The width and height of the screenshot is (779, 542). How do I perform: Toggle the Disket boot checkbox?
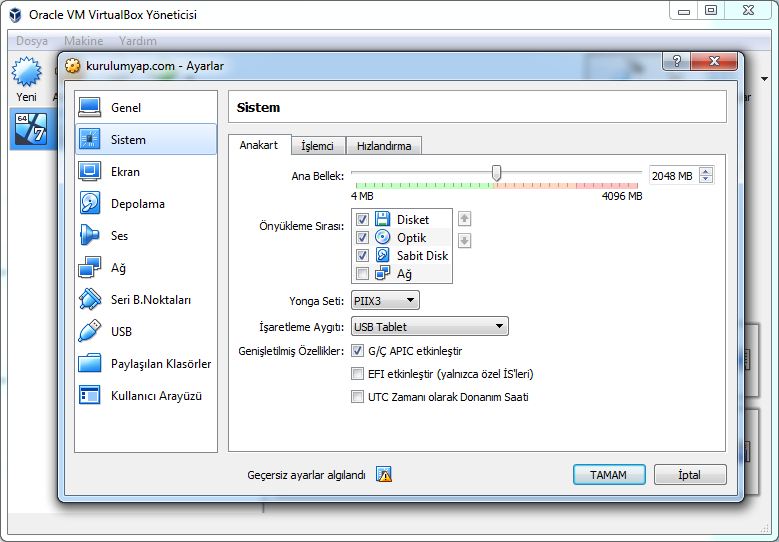pos(362,219)
